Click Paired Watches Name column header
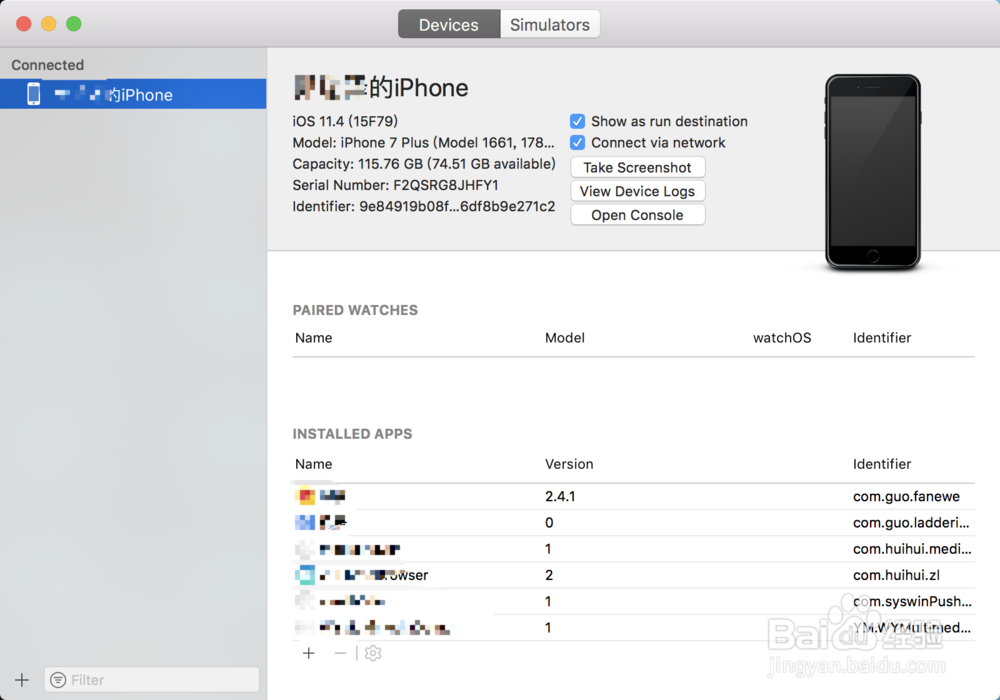This screenshot has height=700, width=1000. 313,337
